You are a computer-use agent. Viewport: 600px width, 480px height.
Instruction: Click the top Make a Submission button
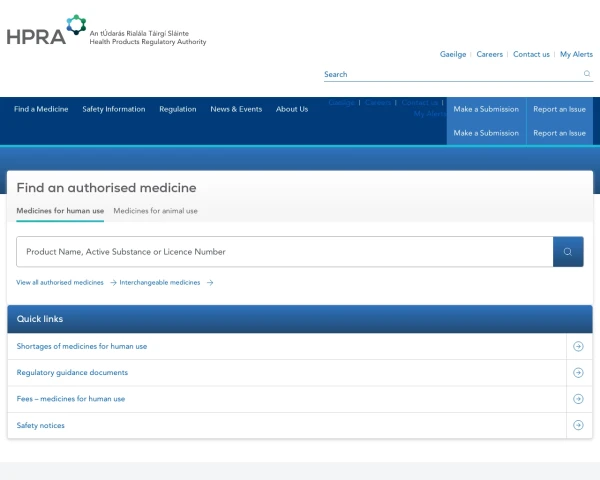(486, 109)
